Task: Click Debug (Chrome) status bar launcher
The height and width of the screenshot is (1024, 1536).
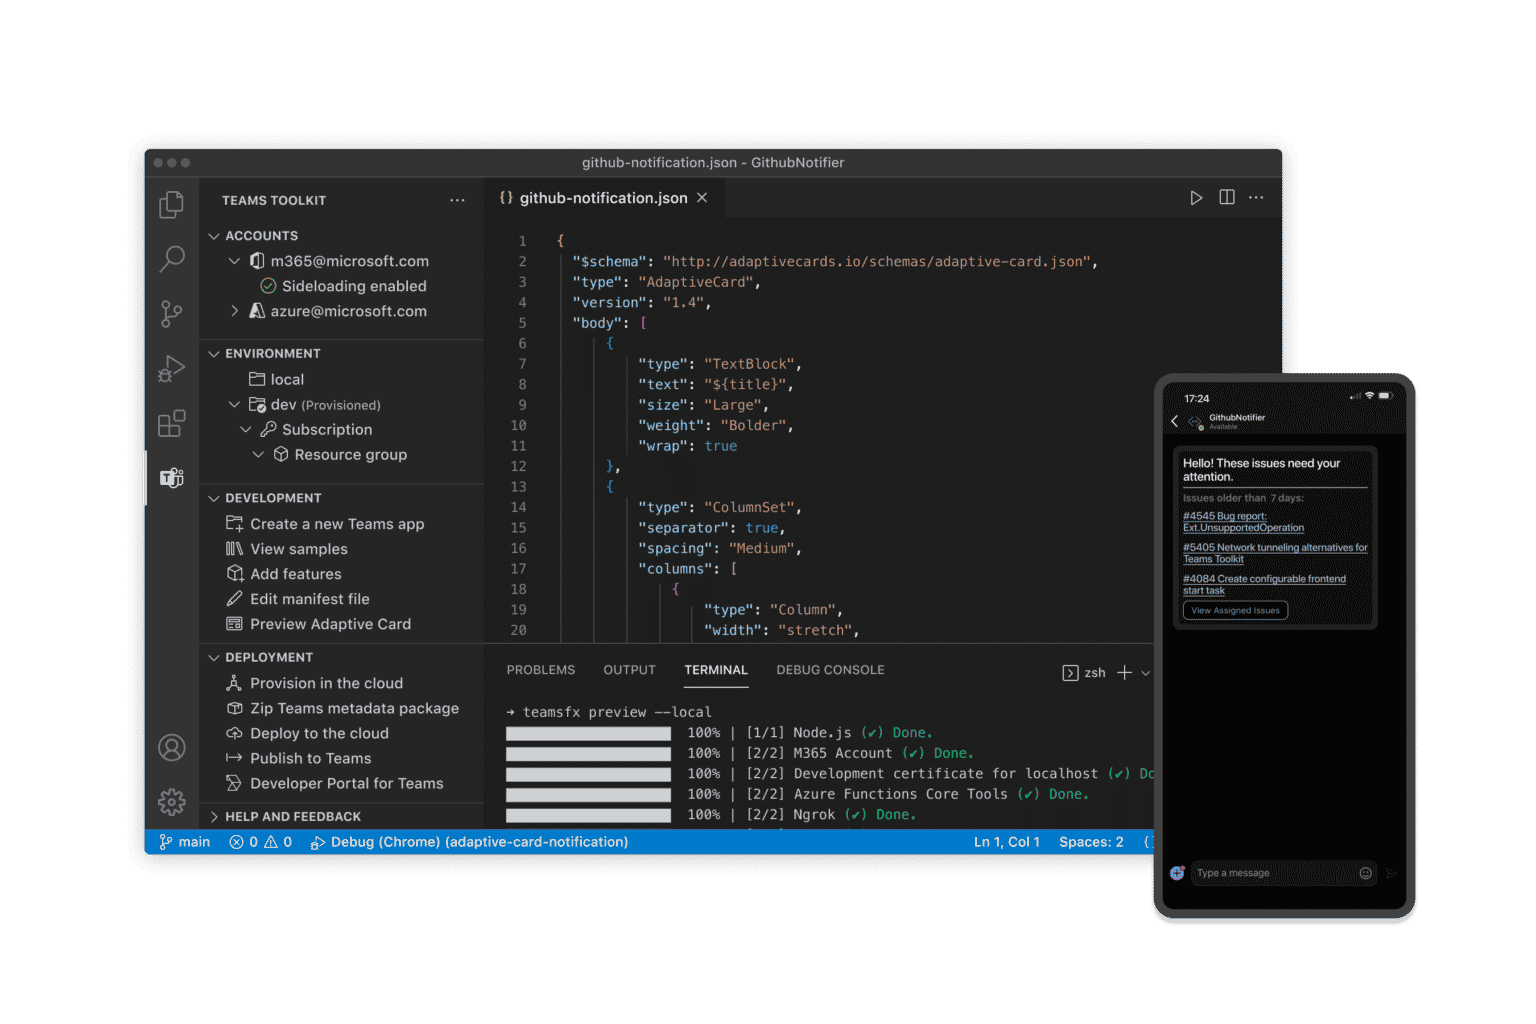Action: click(469, 842)
